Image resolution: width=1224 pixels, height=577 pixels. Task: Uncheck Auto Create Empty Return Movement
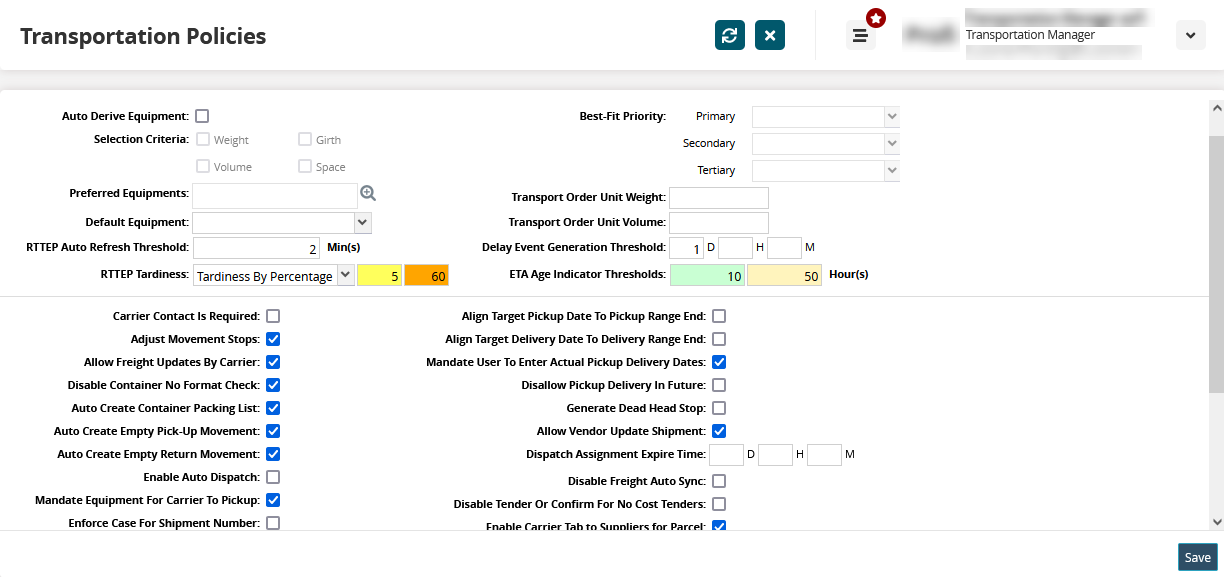point(273,454)
